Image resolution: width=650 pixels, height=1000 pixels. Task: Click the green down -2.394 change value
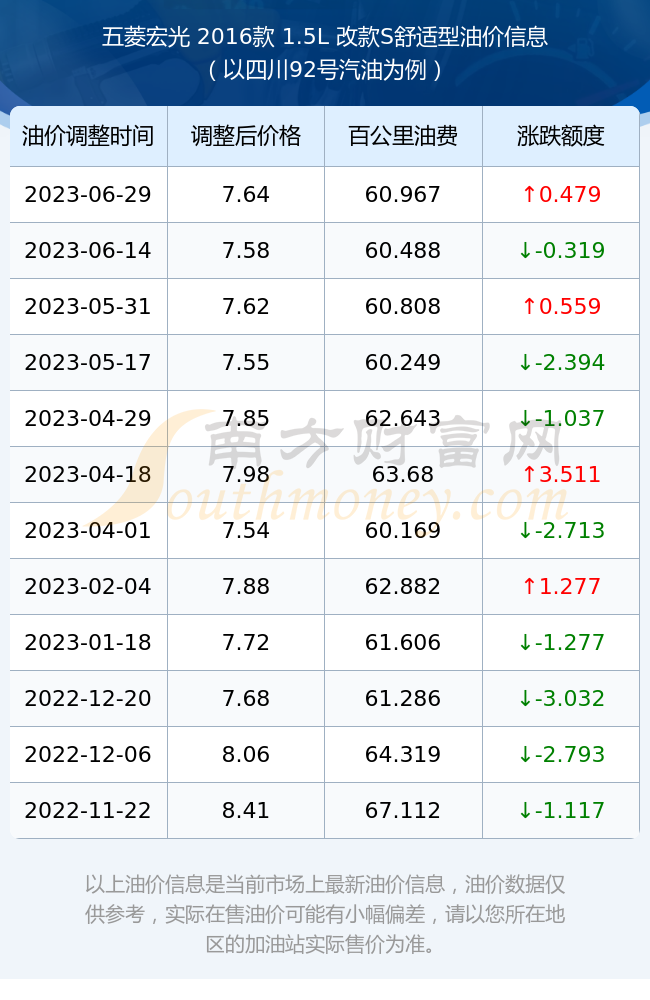[561, 363]
